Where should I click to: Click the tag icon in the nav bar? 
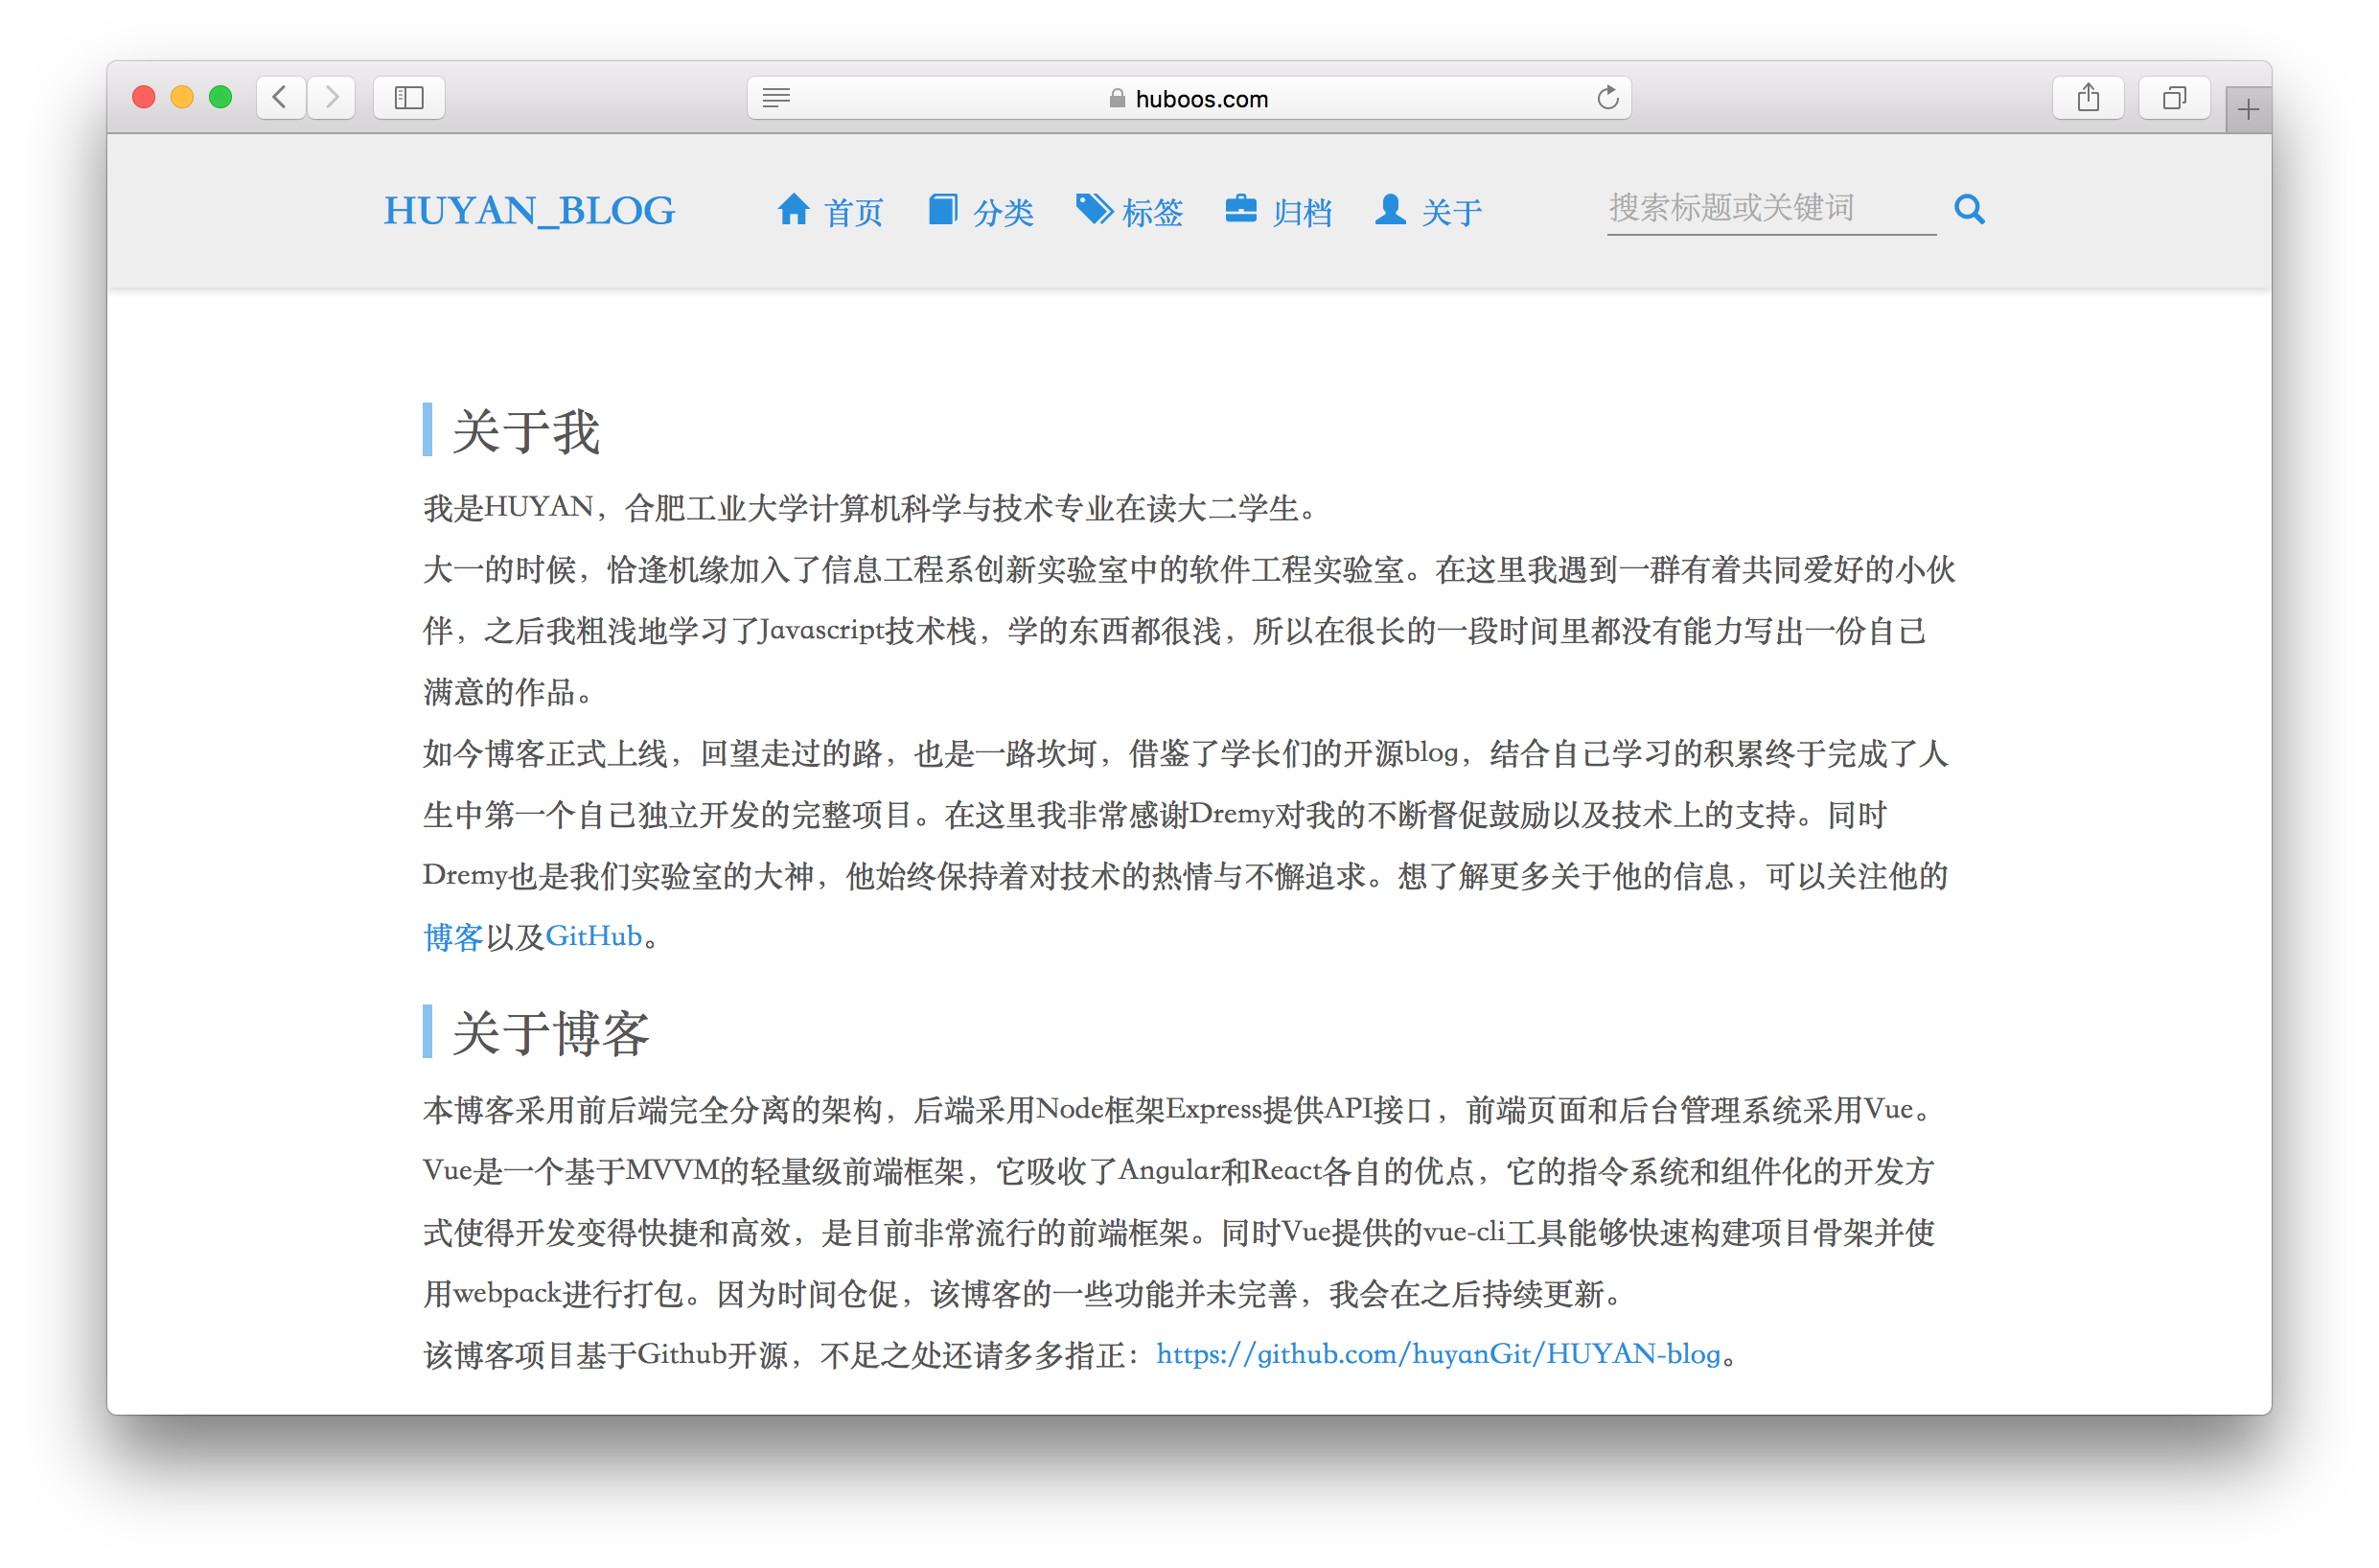[1094, 209]
